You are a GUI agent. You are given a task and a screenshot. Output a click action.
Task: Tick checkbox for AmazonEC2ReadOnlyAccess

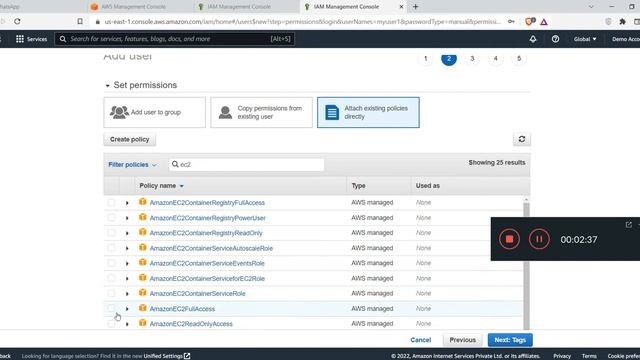[111, 324]
